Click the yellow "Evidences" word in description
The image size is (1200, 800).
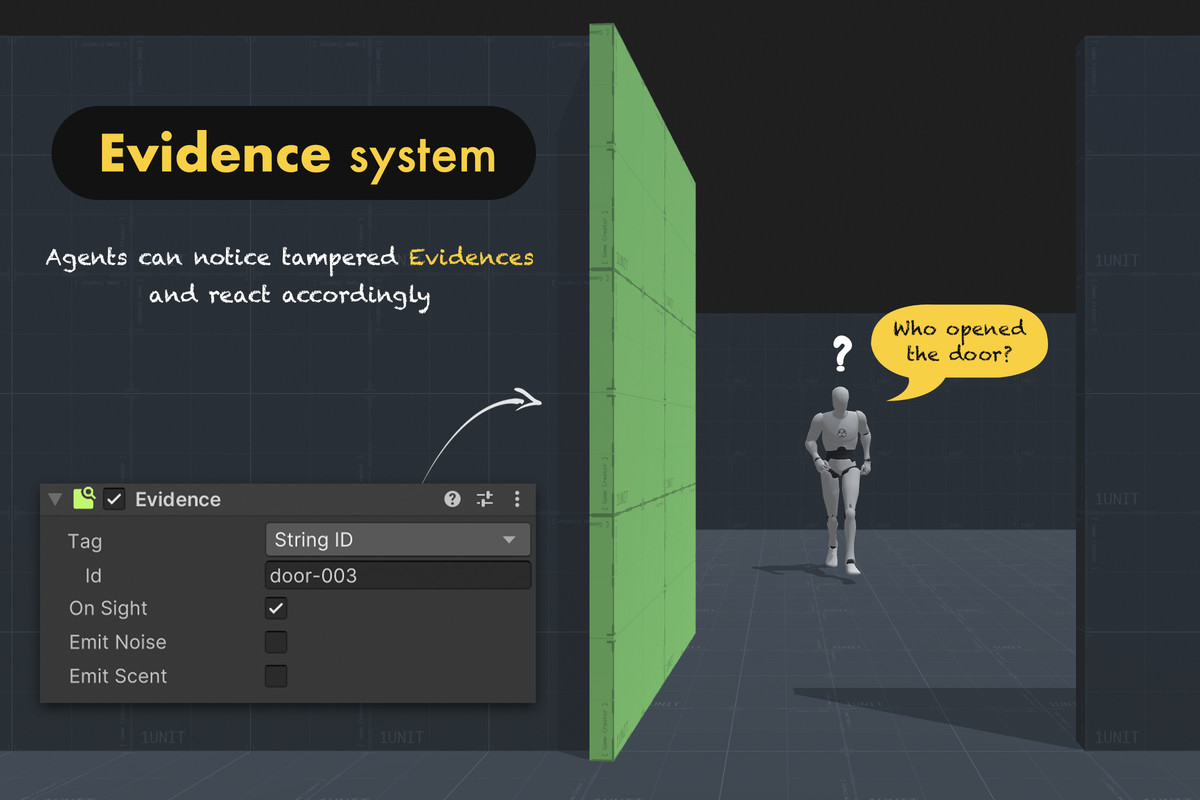click(470, 257)
